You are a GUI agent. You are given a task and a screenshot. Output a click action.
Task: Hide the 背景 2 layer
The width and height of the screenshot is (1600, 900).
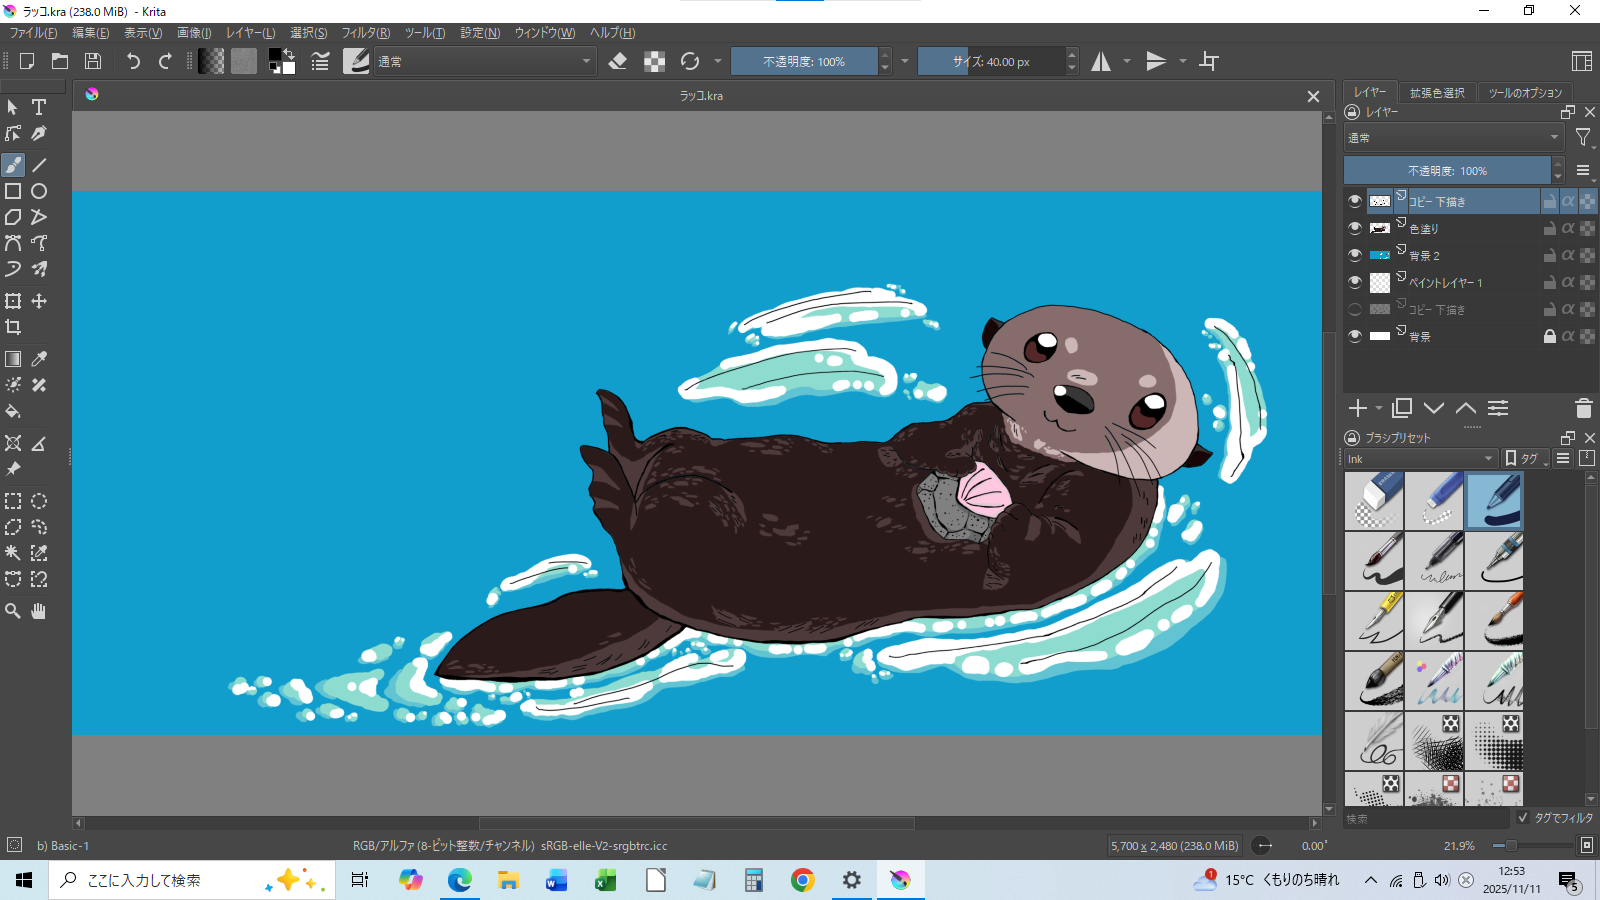1355,255
